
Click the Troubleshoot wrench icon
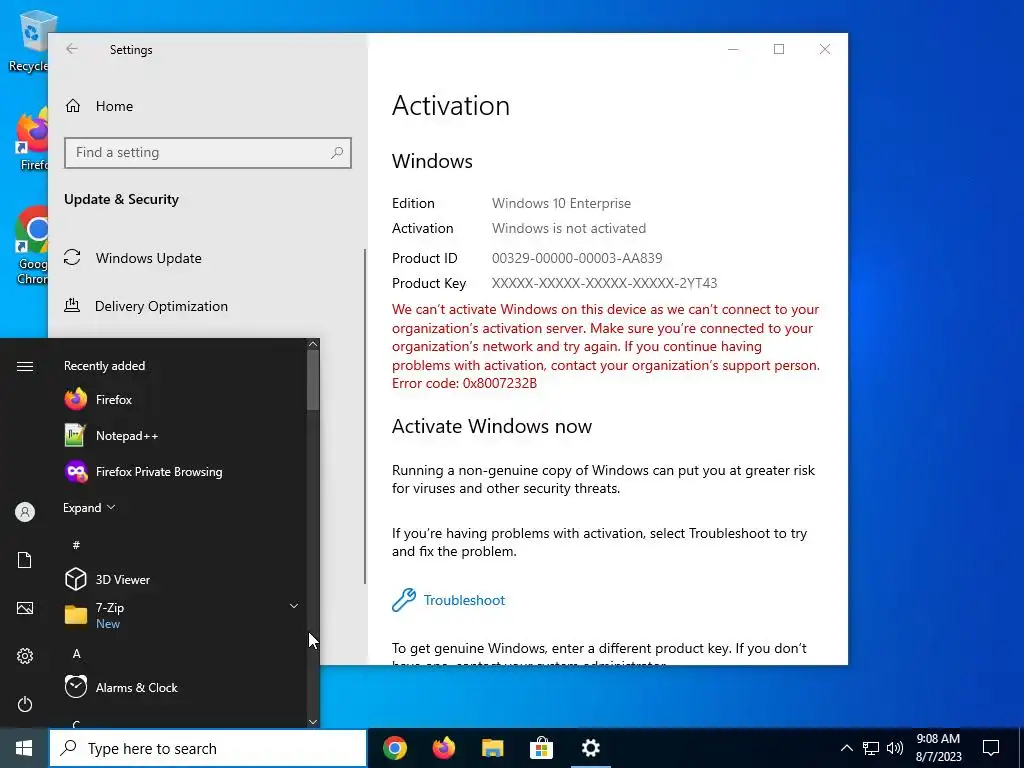tap(404, 600)
